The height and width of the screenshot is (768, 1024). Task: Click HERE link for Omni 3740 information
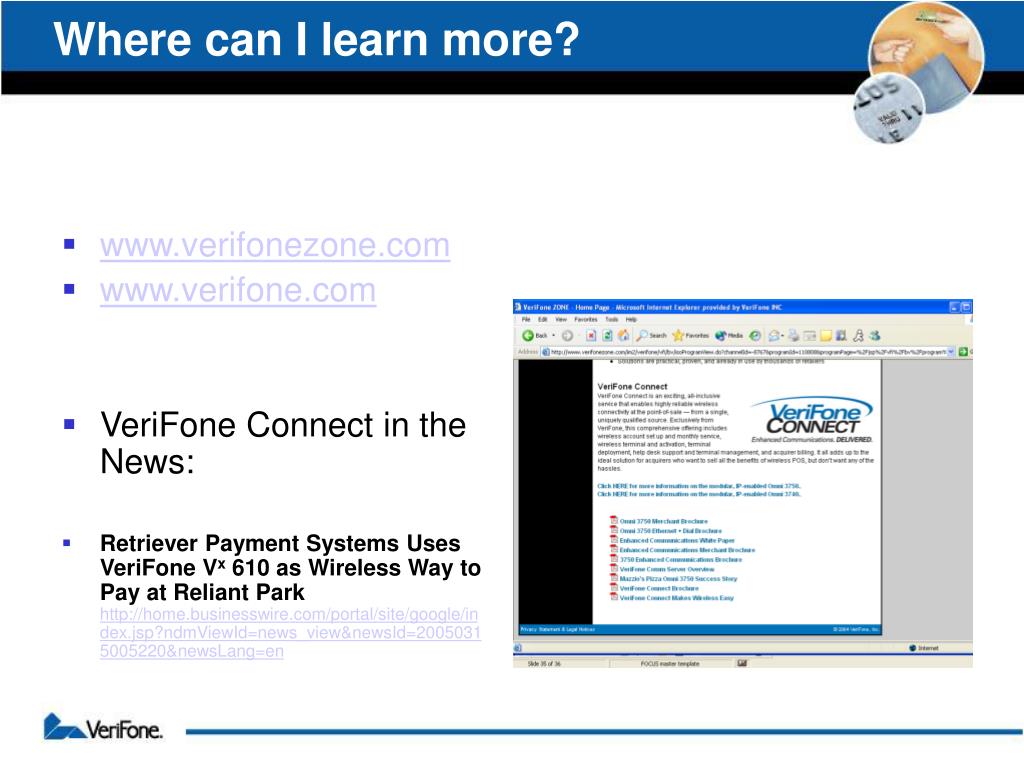tap(699, 494)
